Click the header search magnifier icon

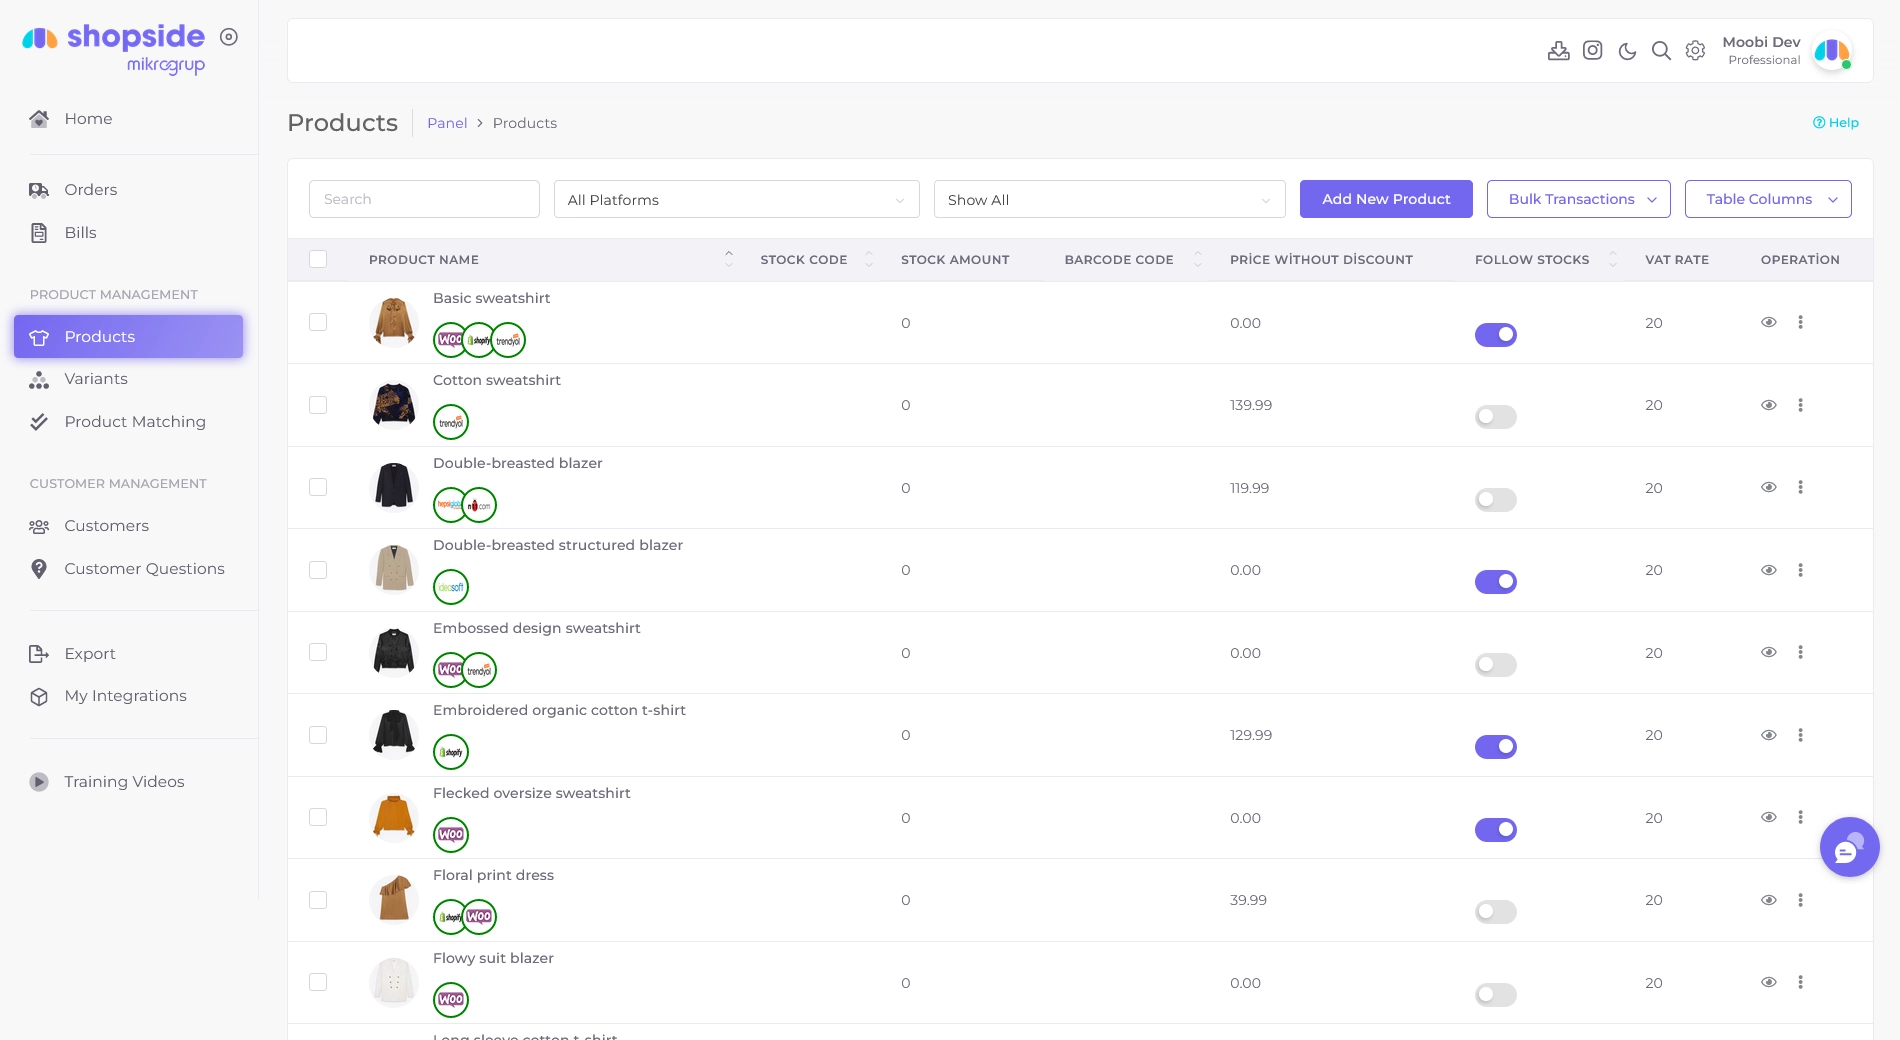tap(1661, 50)
